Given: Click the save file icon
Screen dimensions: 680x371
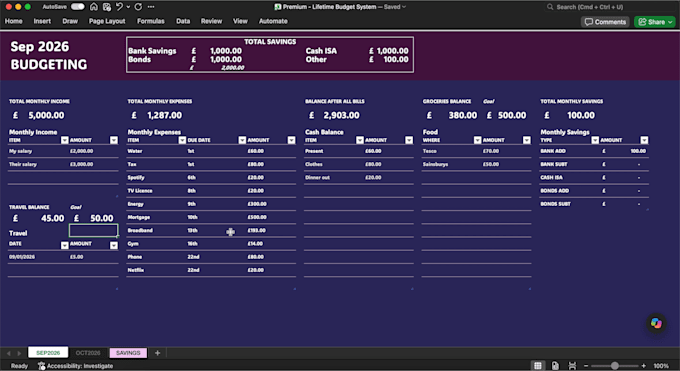Looking at the screenshot, I should tap(107, 7).
